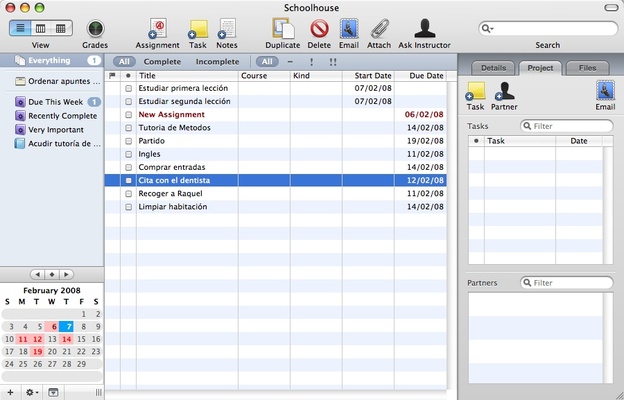Filter by low priority dash
This screenshot has width=624, height=400.
coord(290,62)
